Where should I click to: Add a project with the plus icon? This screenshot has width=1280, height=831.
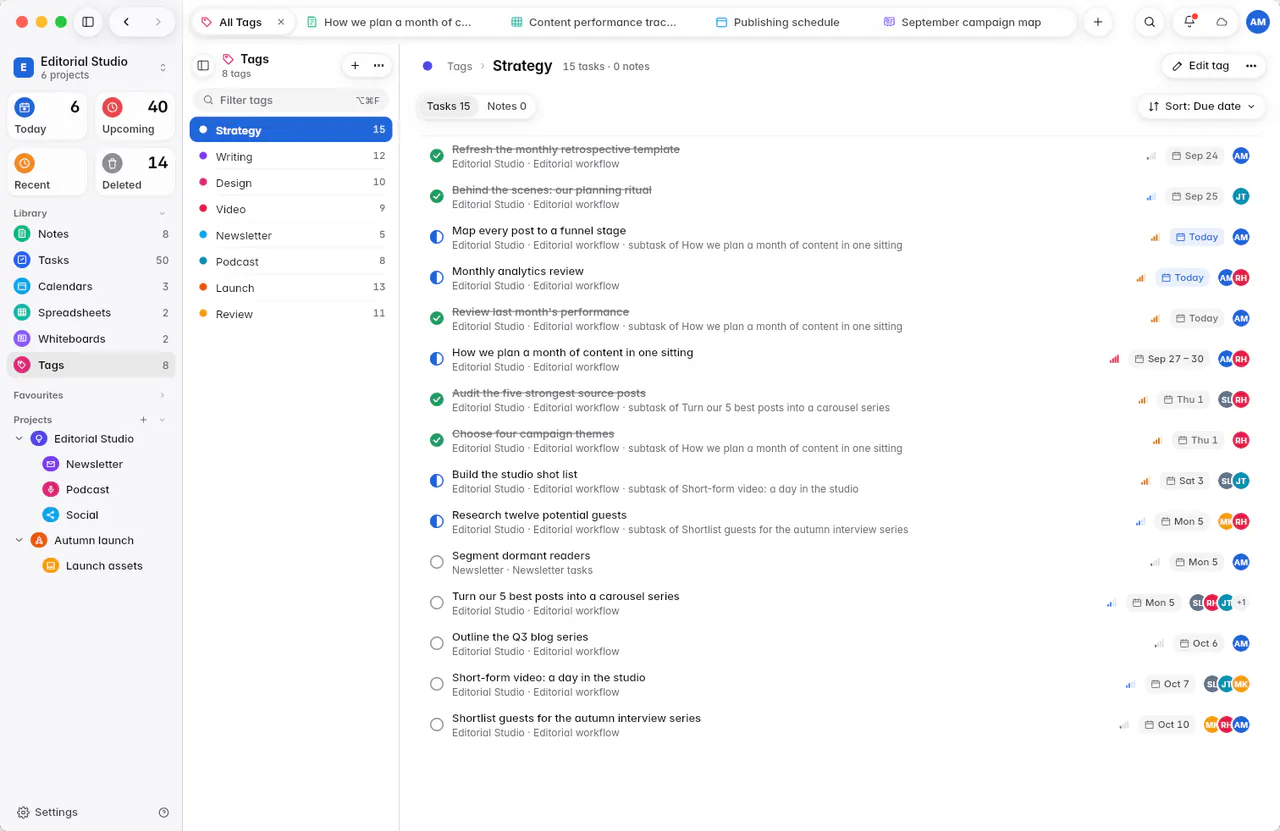click(x=144, y=420)
